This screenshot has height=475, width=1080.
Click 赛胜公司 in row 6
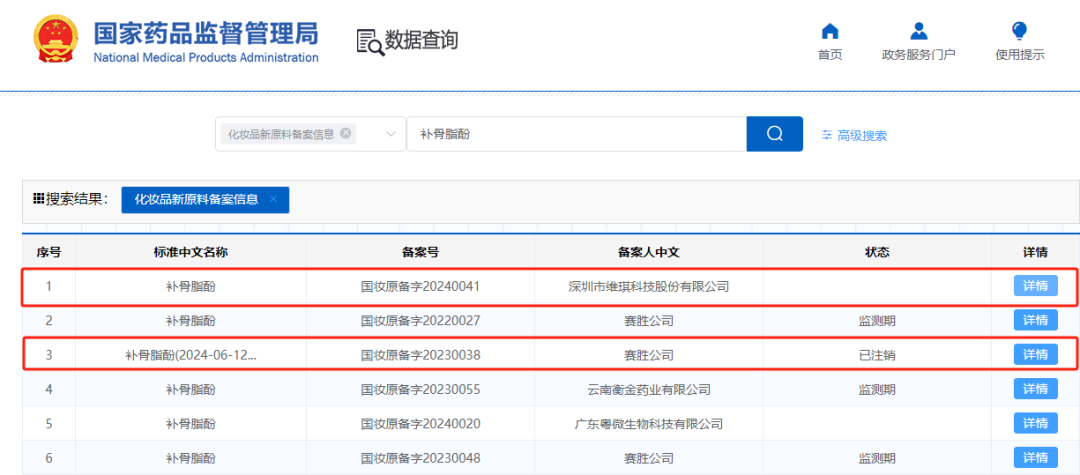(648, 458)
